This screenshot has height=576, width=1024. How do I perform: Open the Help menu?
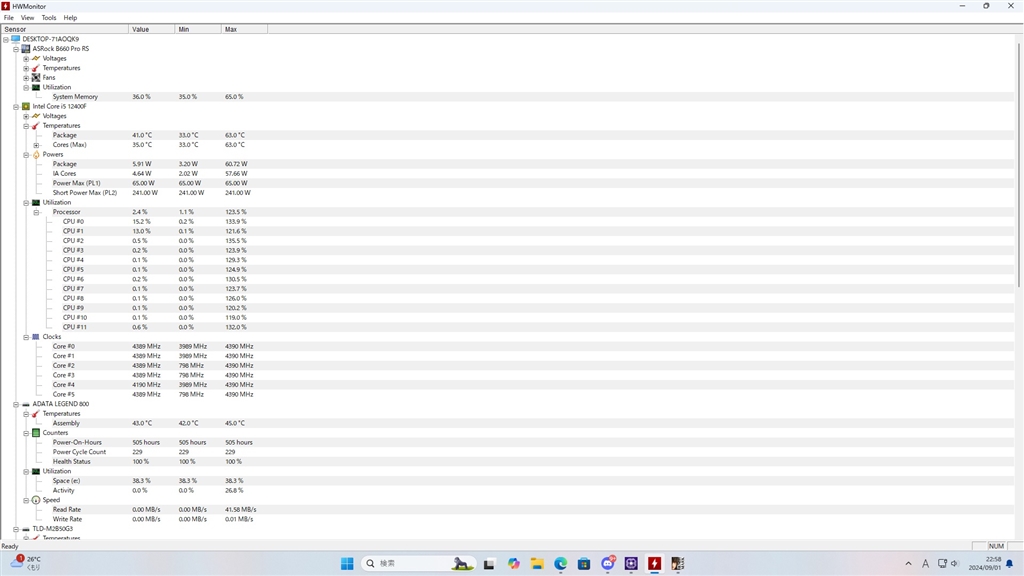tap(70, 18)
